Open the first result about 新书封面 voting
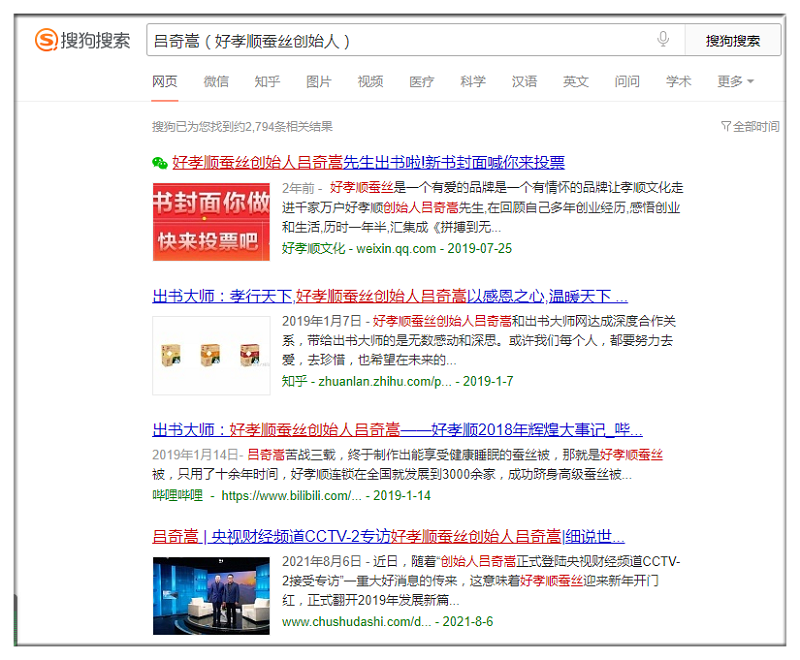The height and width of the screenshot is (660, 800). pyautogui.click(x=368, y=162)
